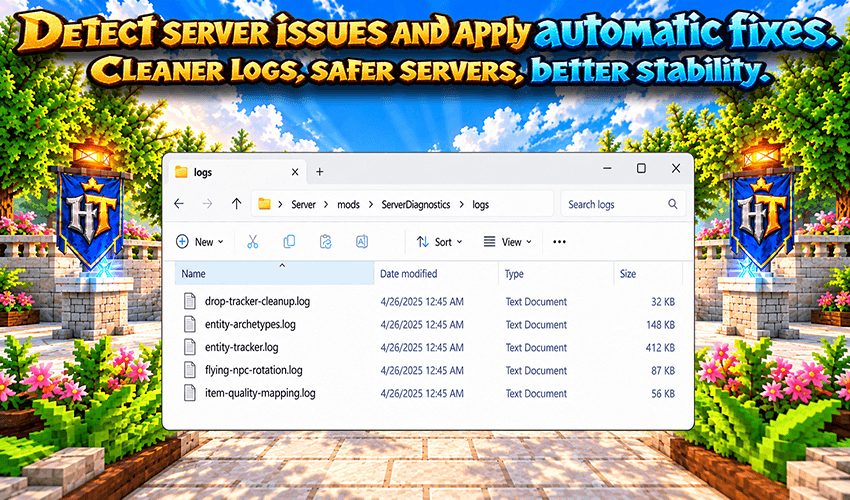This screenshot has height=500, width=850.
Task: Click the 56 KB size value
Action: pos(663,393)
